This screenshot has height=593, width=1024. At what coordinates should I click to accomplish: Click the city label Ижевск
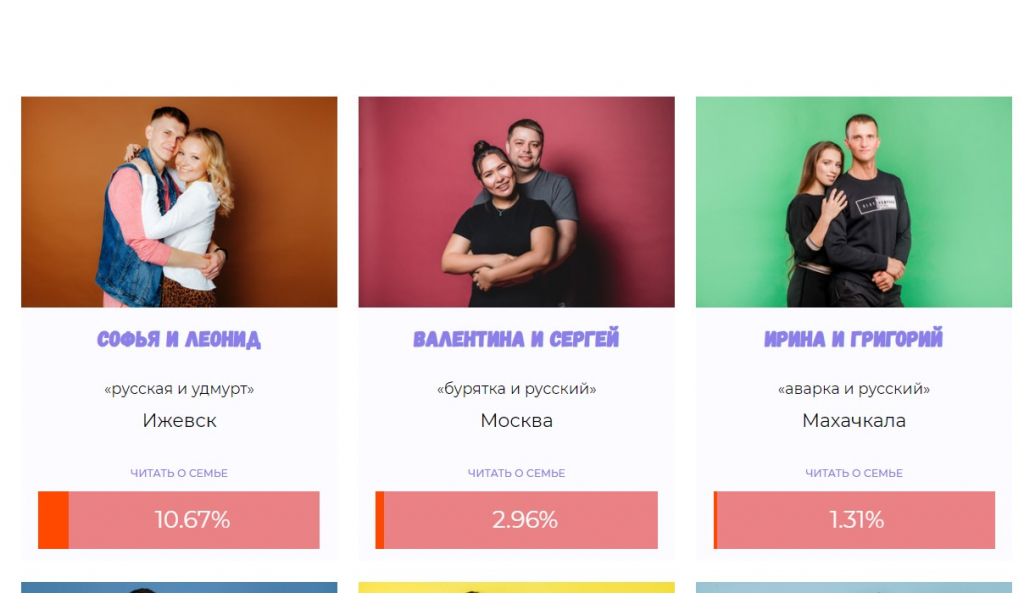pyautogui.click(x=179, y=421)
